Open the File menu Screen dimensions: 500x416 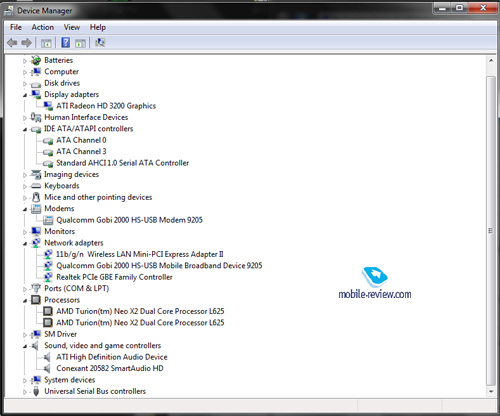coord(16,27)
